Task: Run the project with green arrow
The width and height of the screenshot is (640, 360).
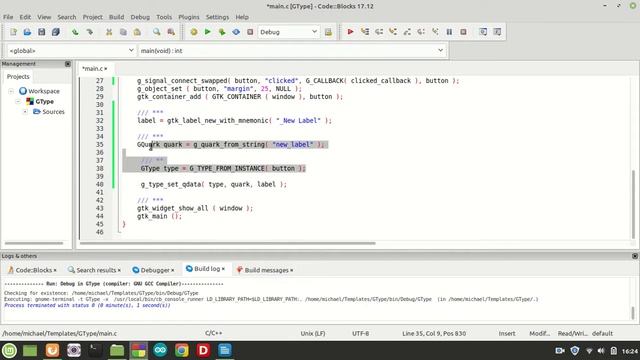Action: click(x=208, y=32)
